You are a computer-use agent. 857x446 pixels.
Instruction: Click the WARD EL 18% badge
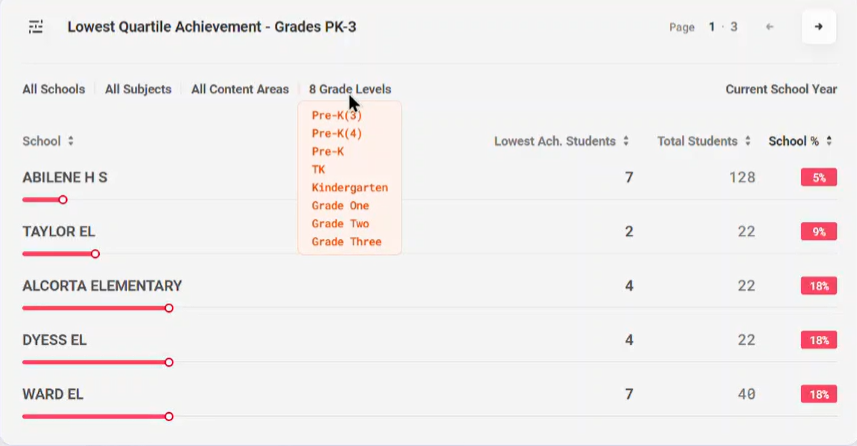click(819, 394)
